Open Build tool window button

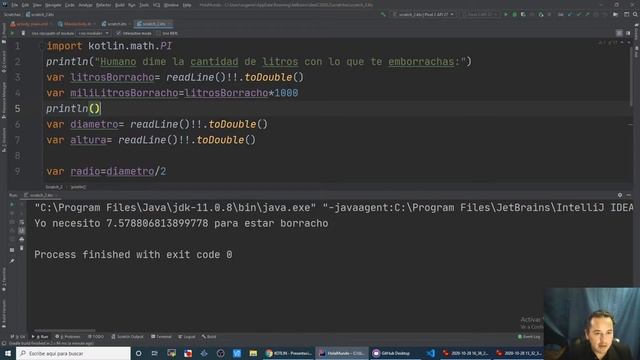pyautogui.click(x=209, y=337)
